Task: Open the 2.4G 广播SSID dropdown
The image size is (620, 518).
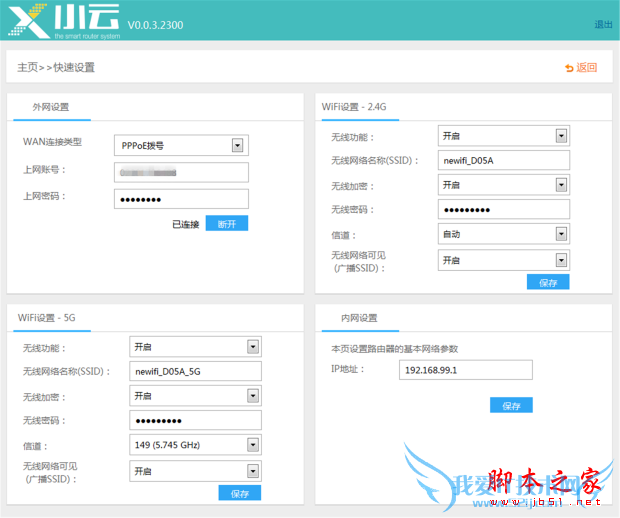Action: (504, 260)
